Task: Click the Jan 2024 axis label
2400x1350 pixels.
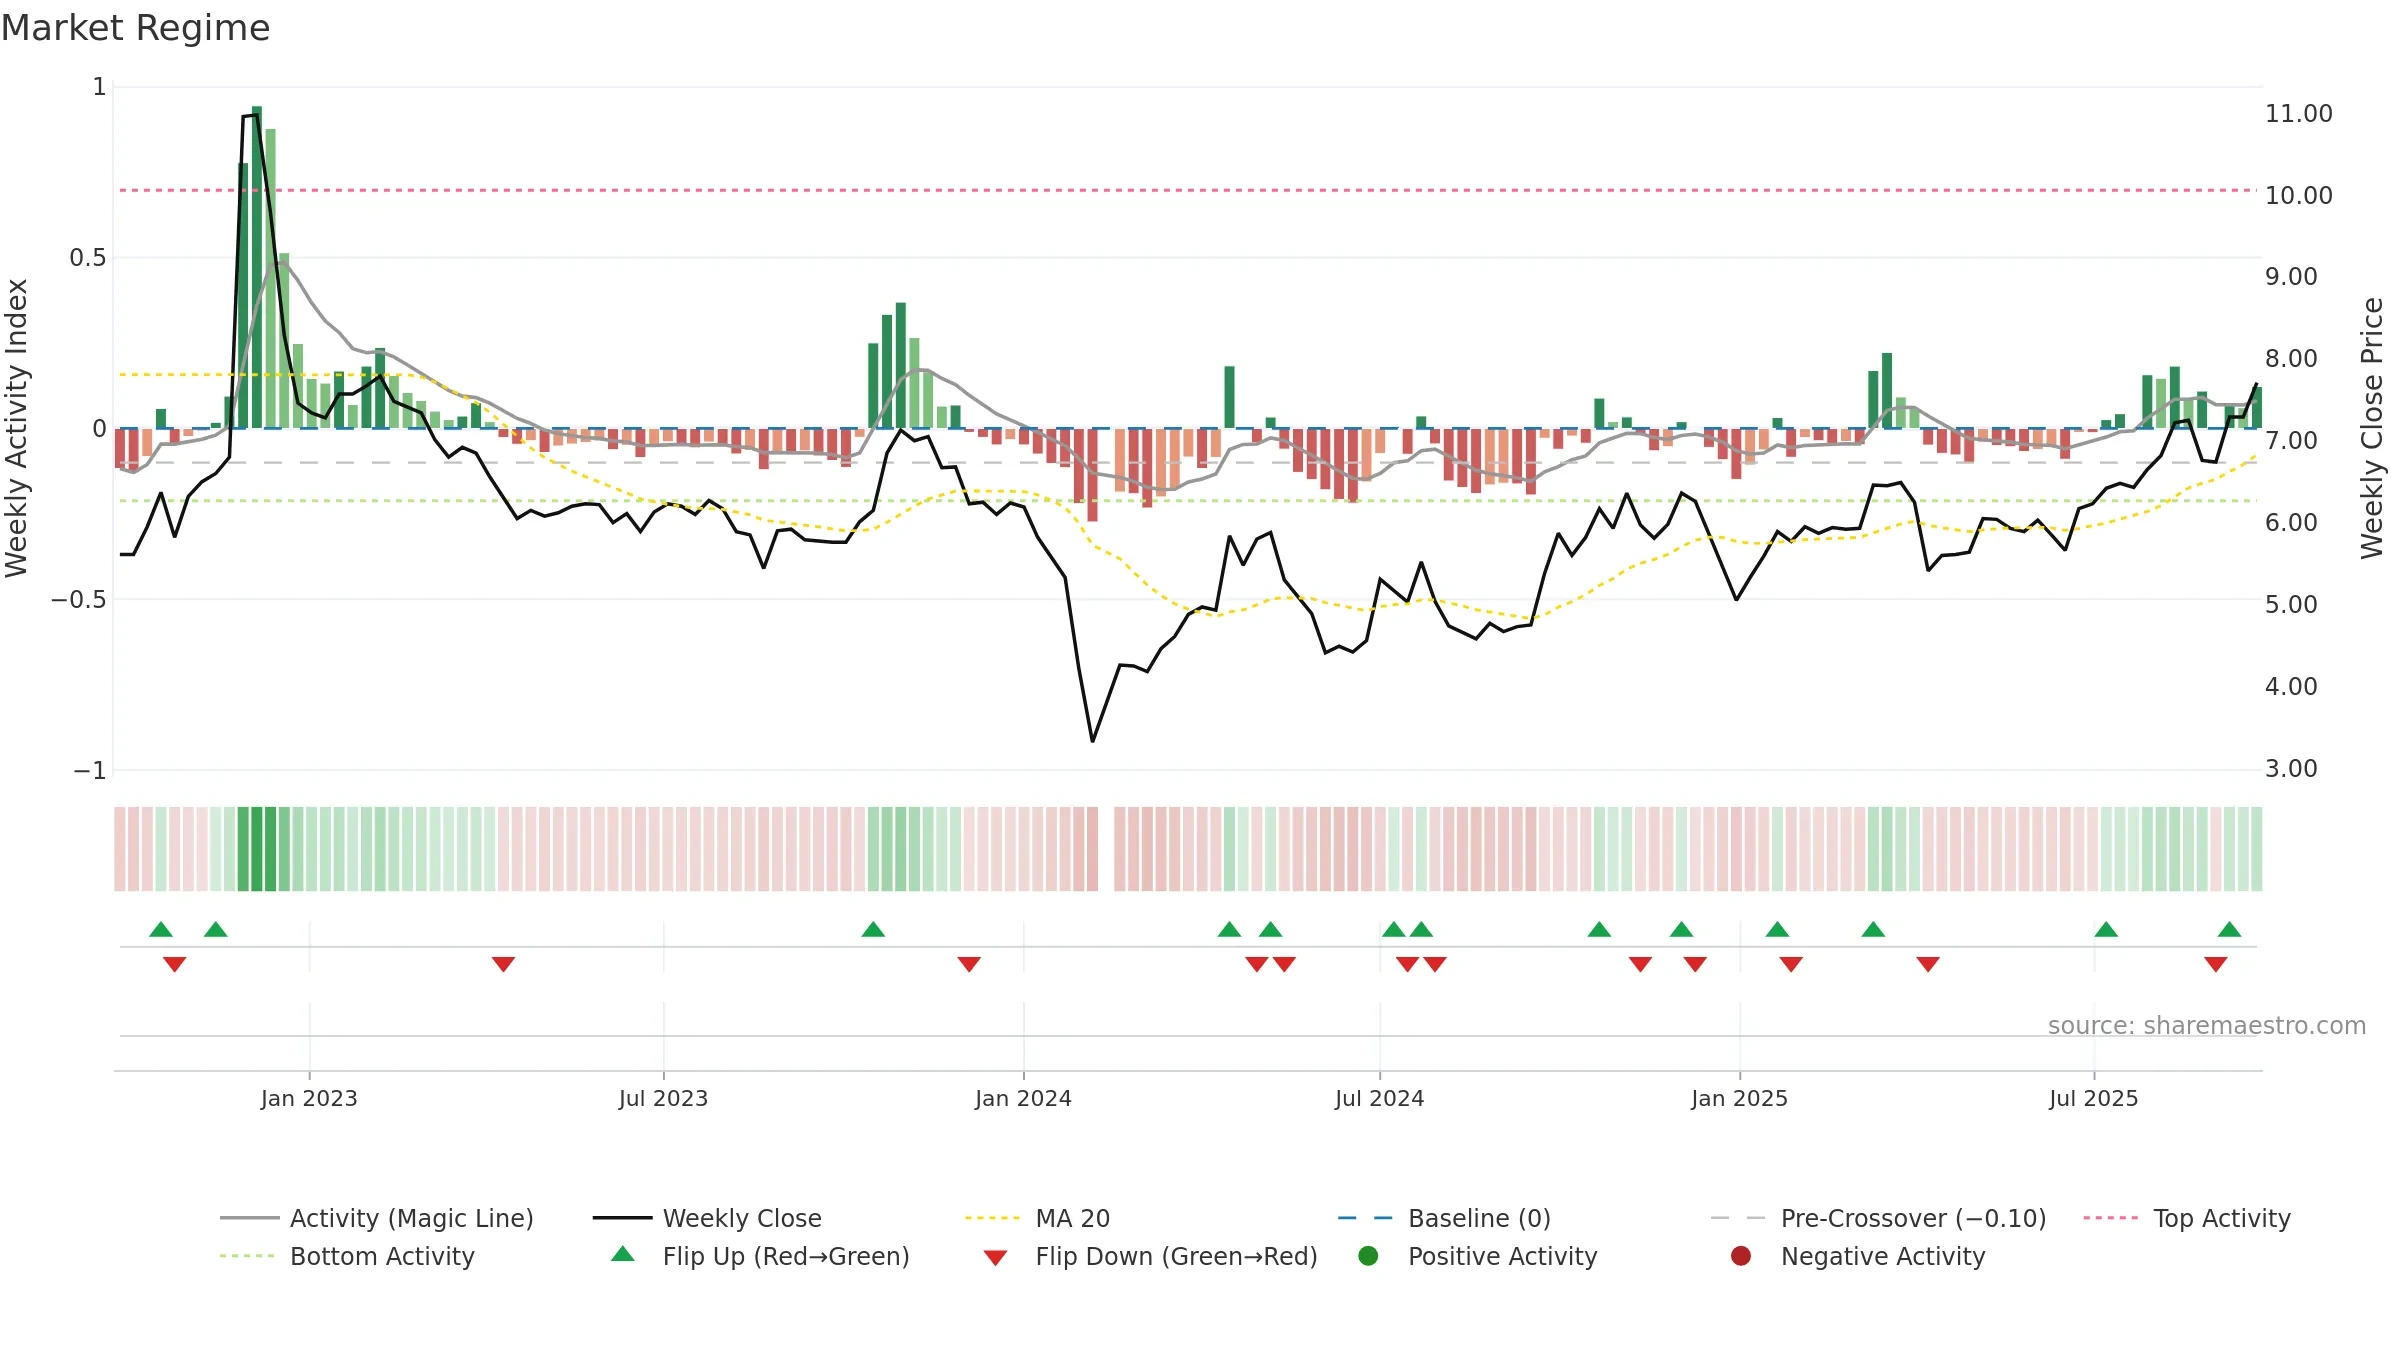Action: 1023,1098
